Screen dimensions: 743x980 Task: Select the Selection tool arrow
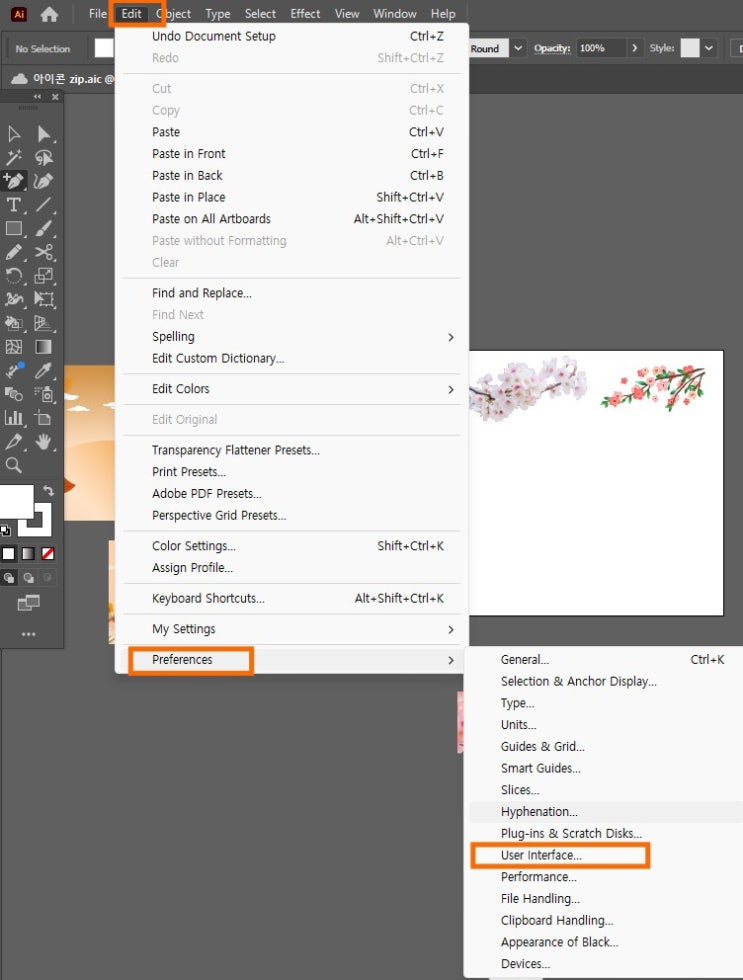pos(14,134)
